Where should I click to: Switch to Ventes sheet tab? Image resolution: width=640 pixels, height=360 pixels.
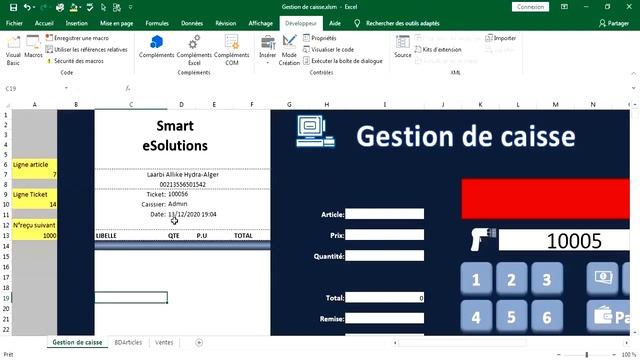tap(164, 342)
